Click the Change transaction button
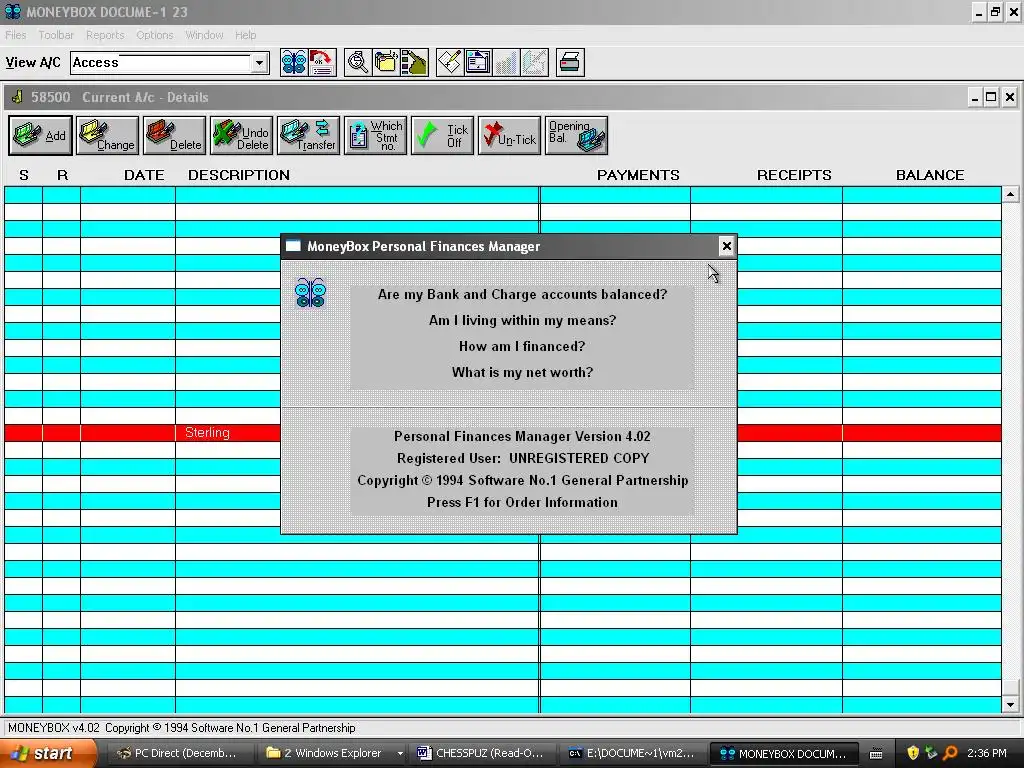This screenshot has width=1024, height=768. (x=108, y=136)
